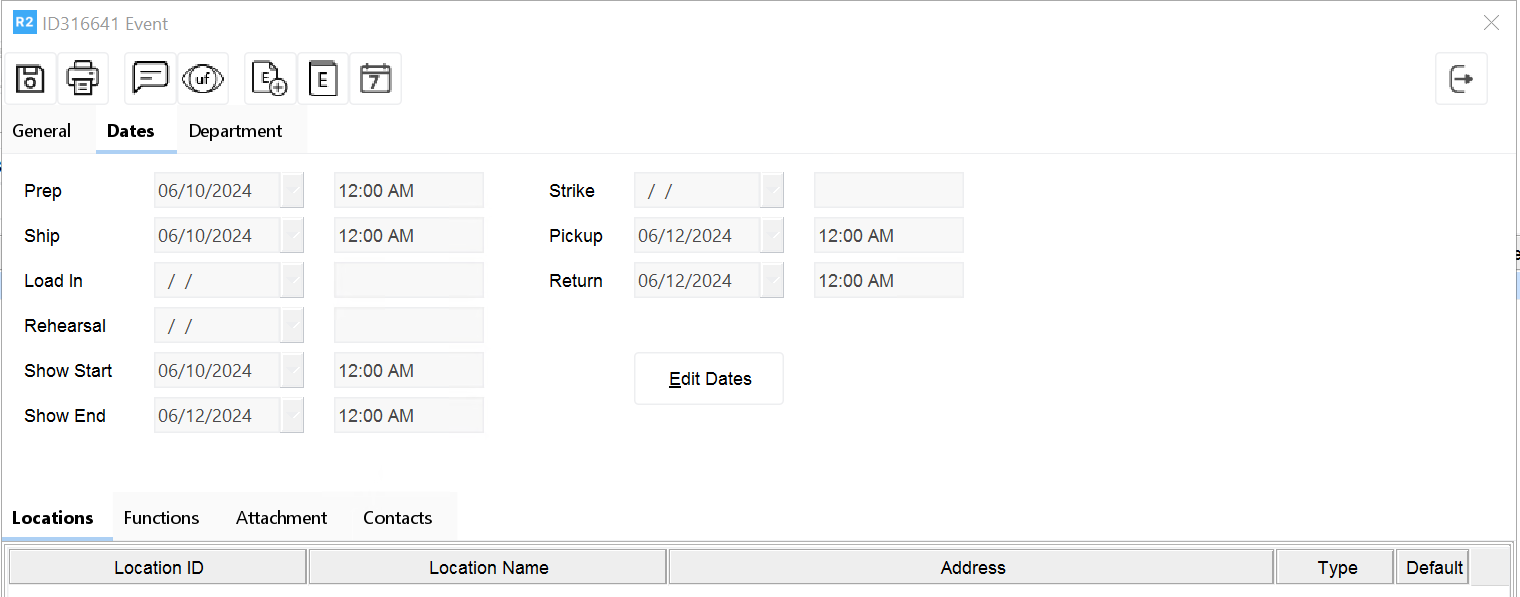Click the Location Name column header
Viewport: 1520px width, 597px height.
[x=488, y=567]
